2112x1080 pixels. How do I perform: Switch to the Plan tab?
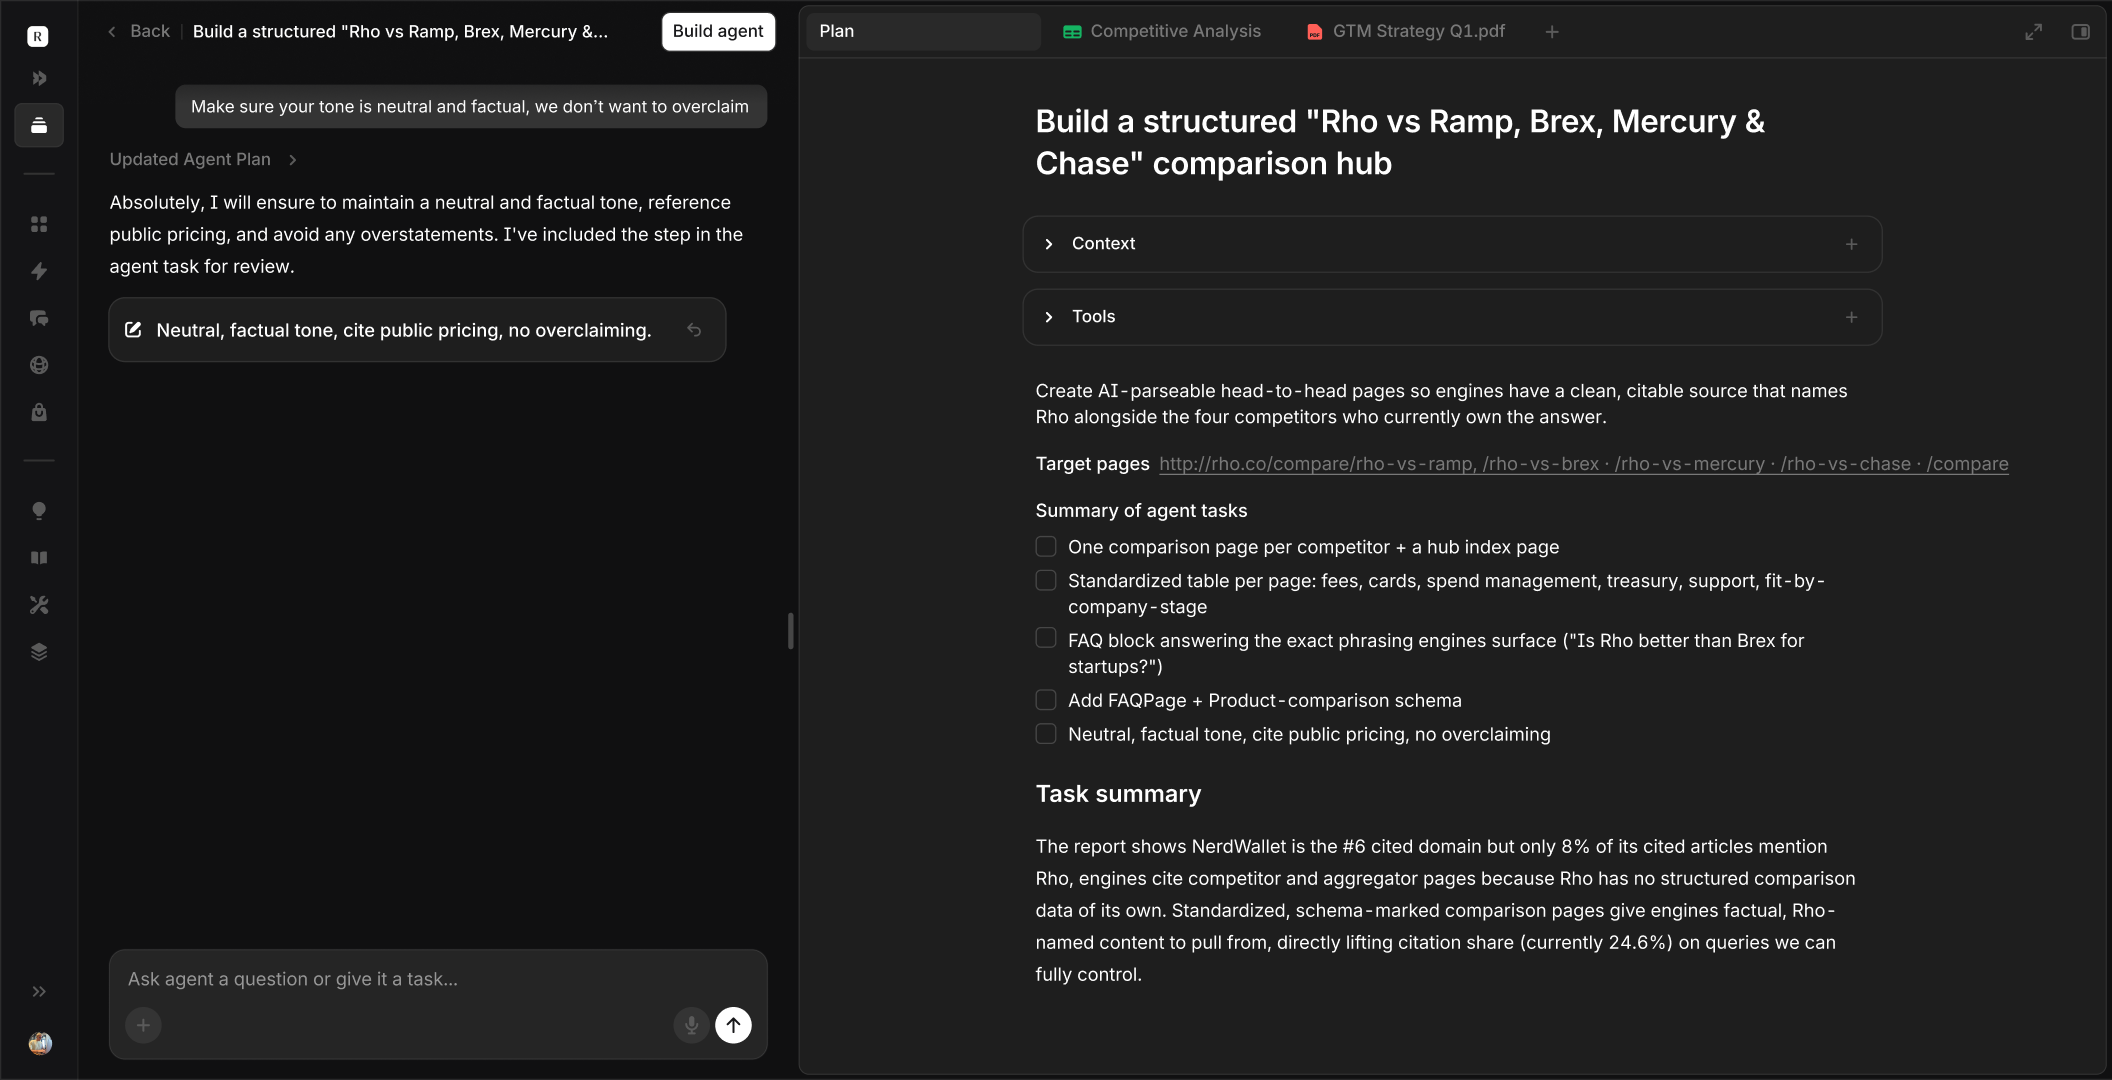(923, 32)
